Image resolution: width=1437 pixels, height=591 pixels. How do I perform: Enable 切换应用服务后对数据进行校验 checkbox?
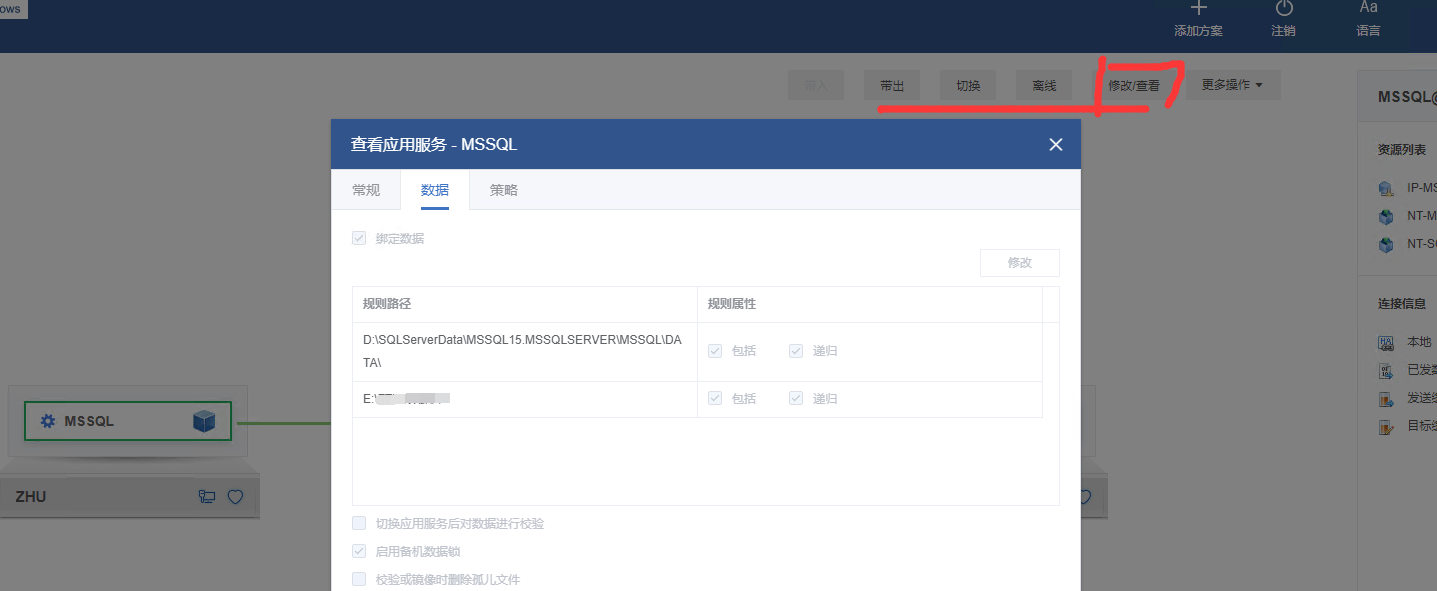tap(359, 523)
